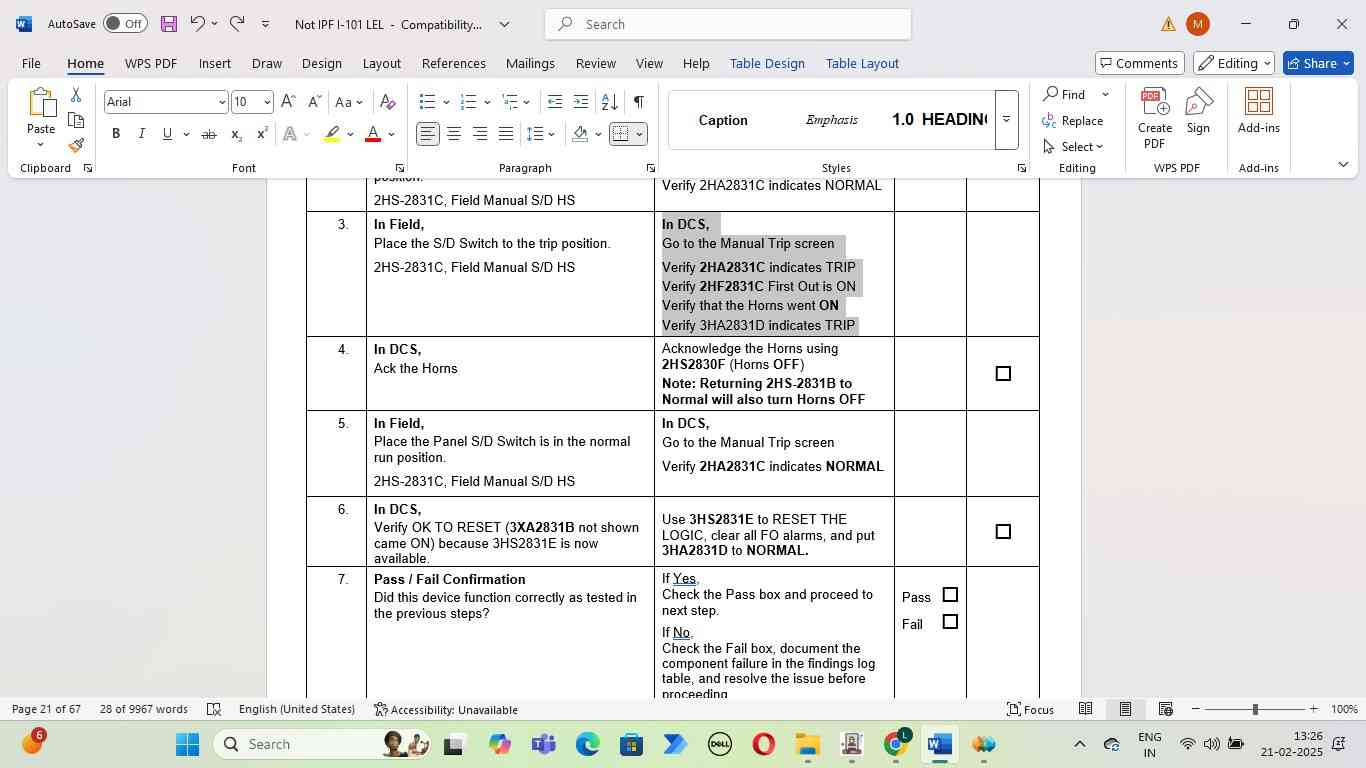Apply Bold formatting

tap(116, 134)
